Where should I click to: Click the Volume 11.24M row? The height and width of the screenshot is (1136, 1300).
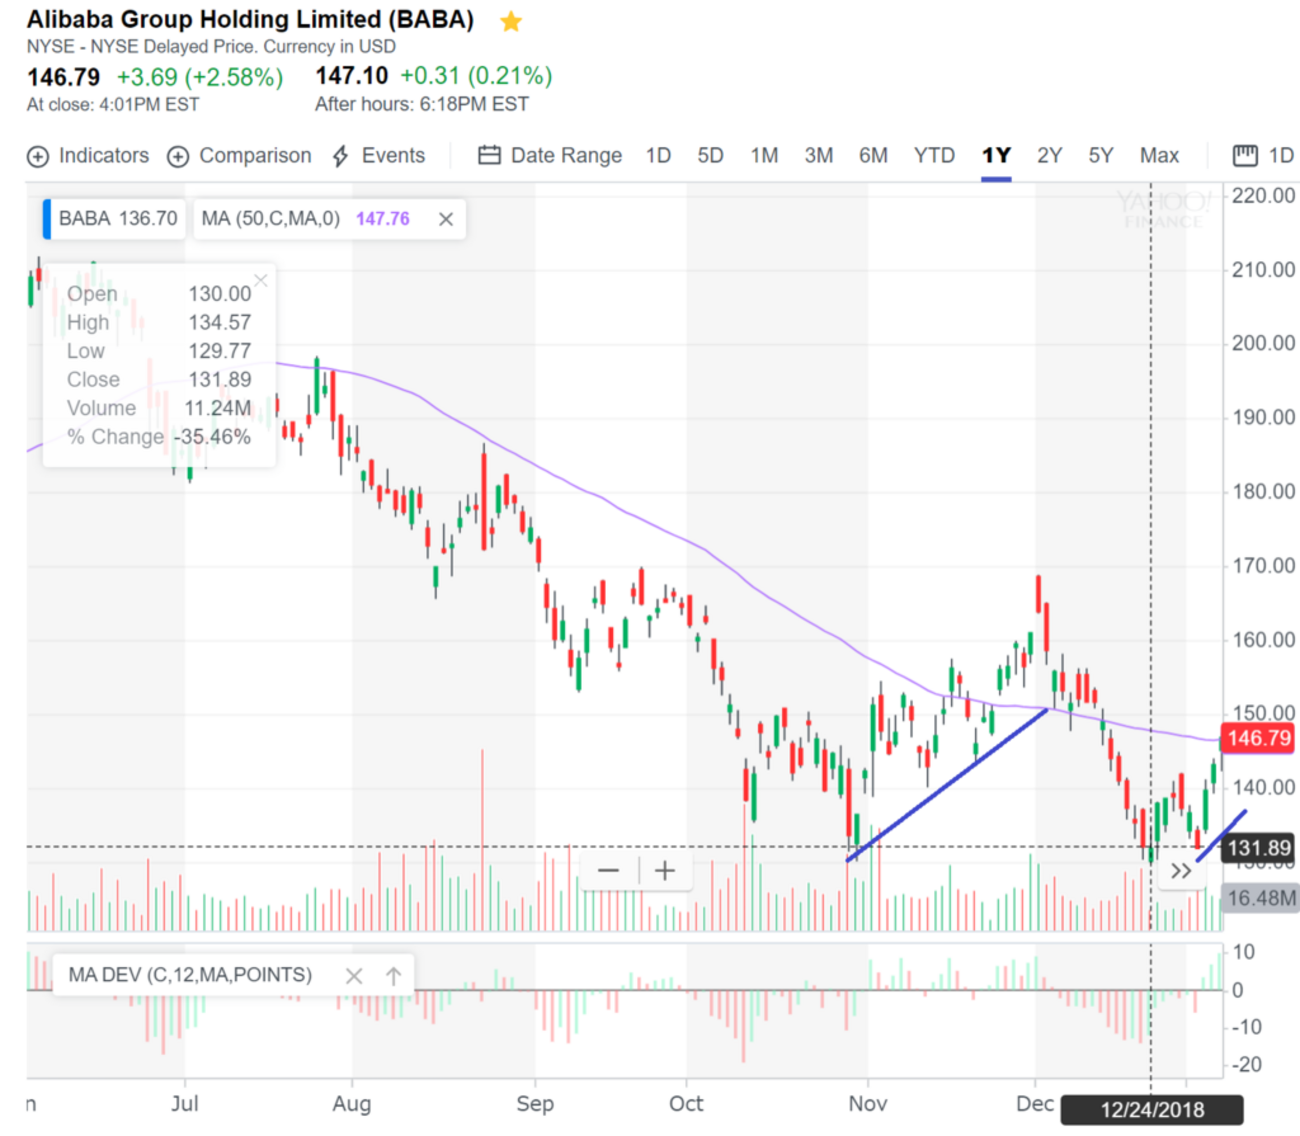159,408
